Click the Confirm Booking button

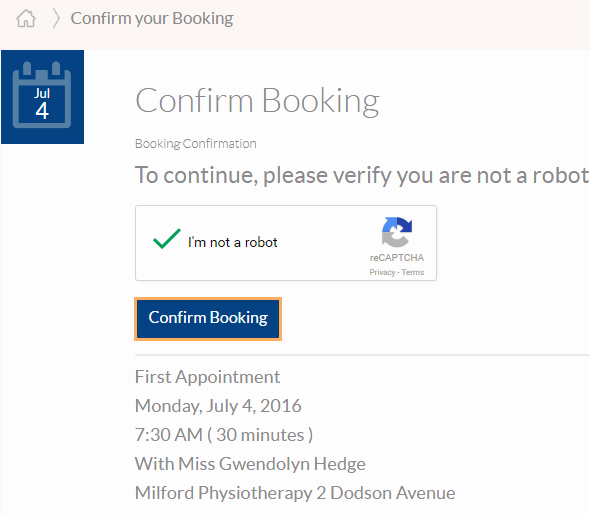tap(208, 319)
